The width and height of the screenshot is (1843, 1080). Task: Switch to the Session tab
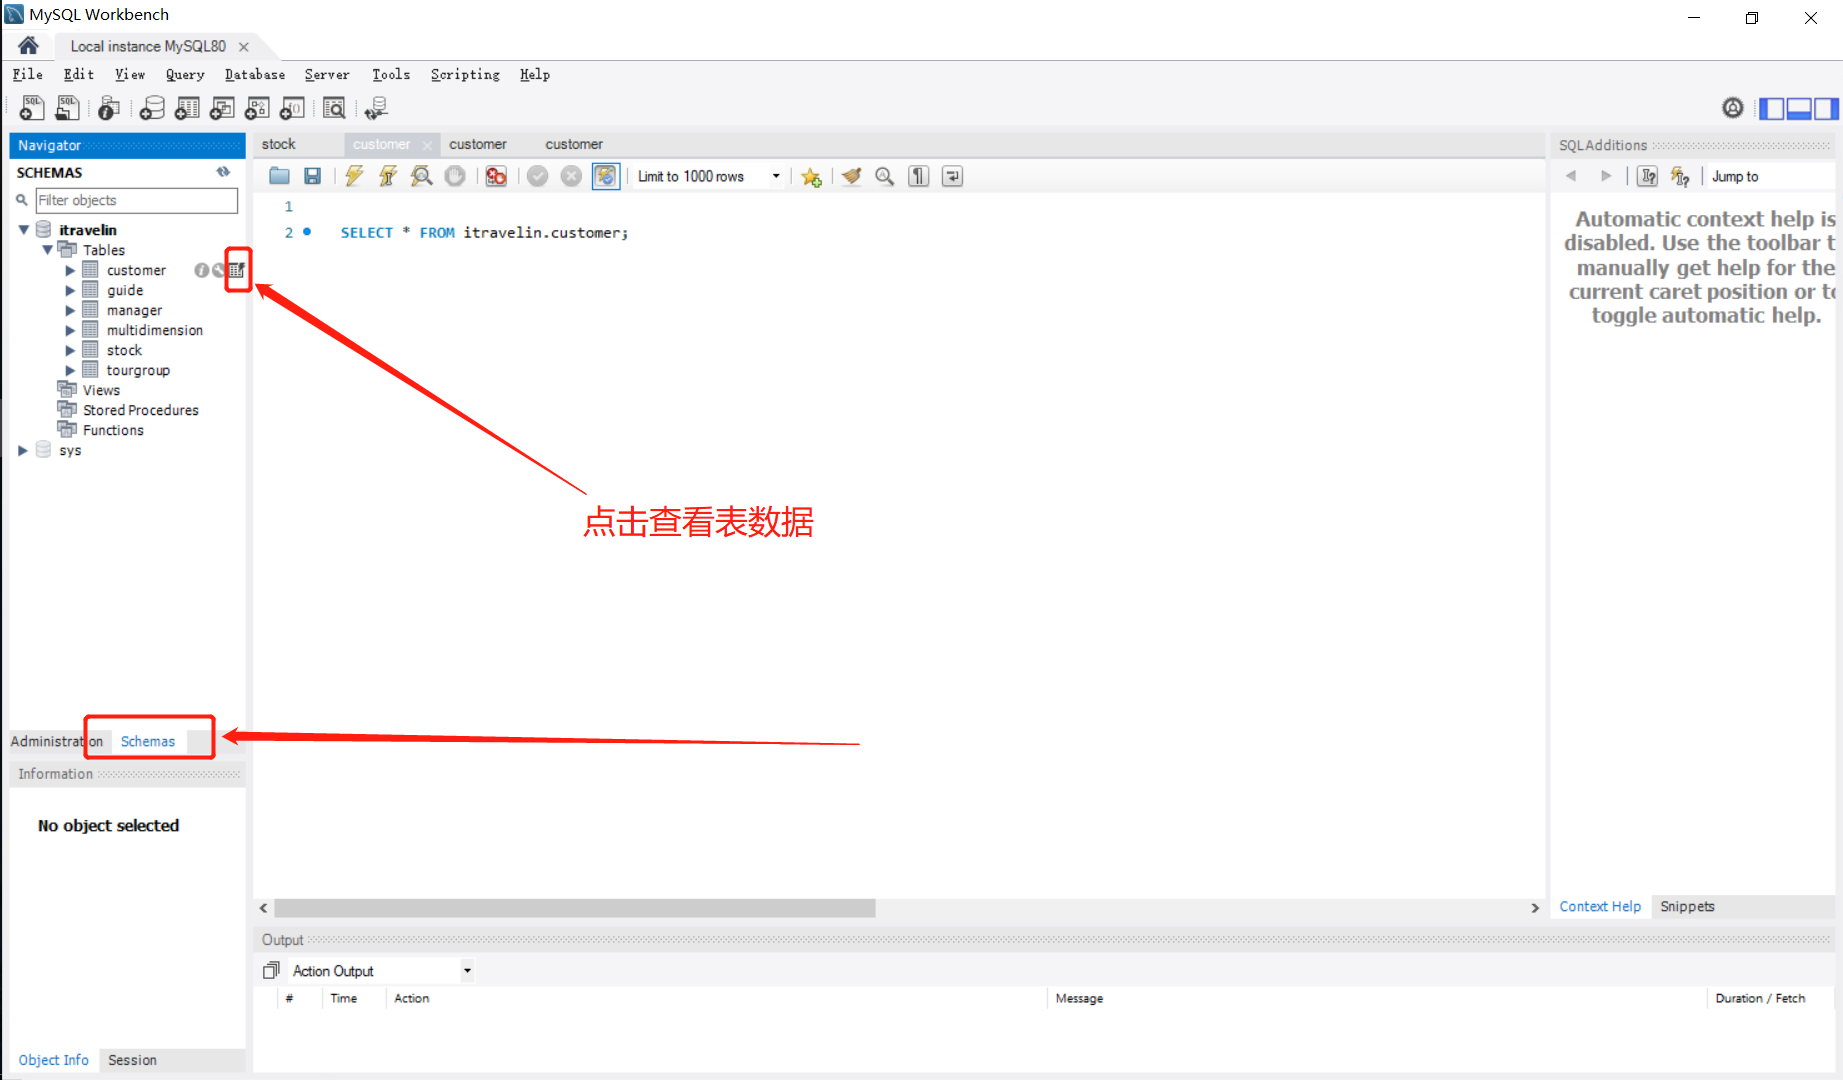[x=132, y=1060]
